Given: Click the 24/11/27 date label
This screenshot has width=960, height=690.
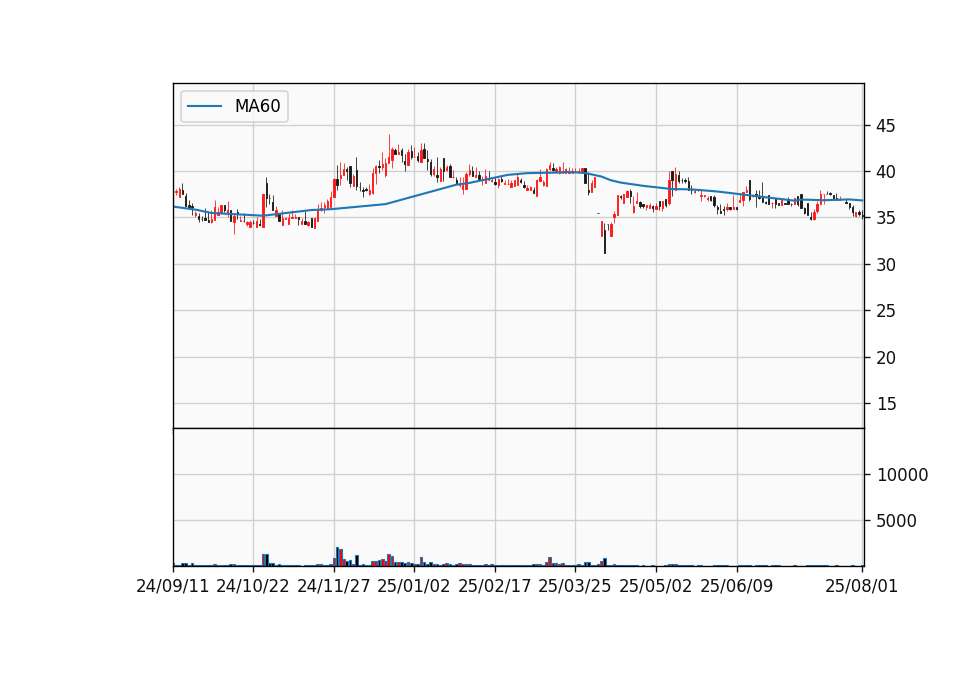Looking at the screenshot, I should point(334,586).
